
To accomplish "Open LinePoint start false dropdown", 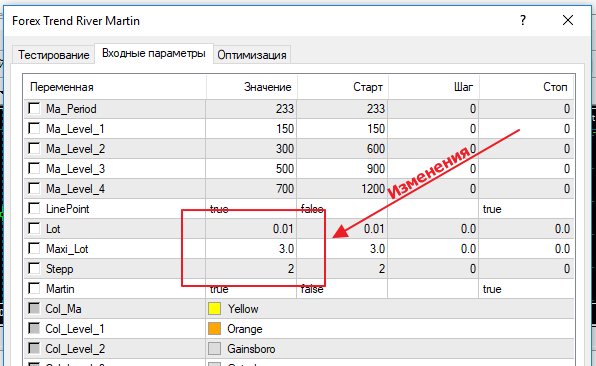I will click(342, 209).
